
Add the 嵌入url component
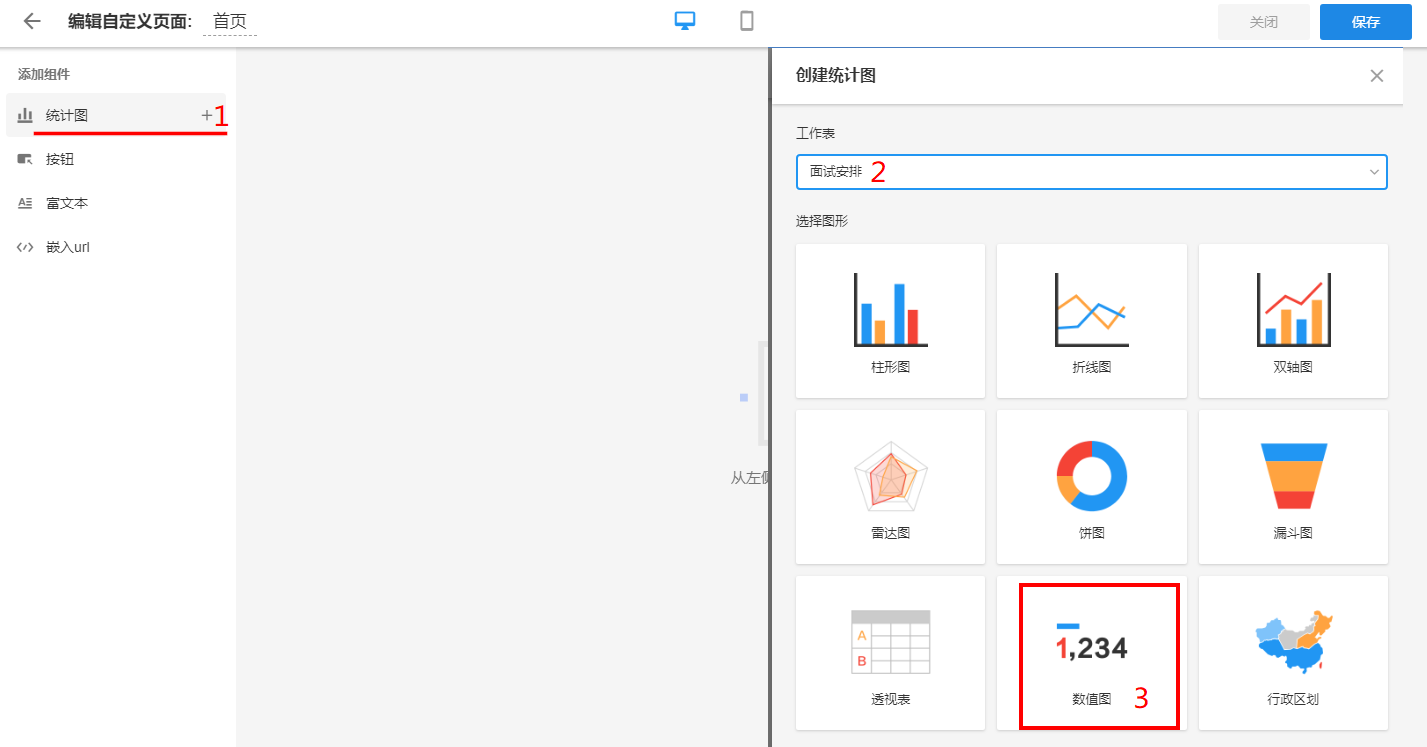click(x=116, y=247)
